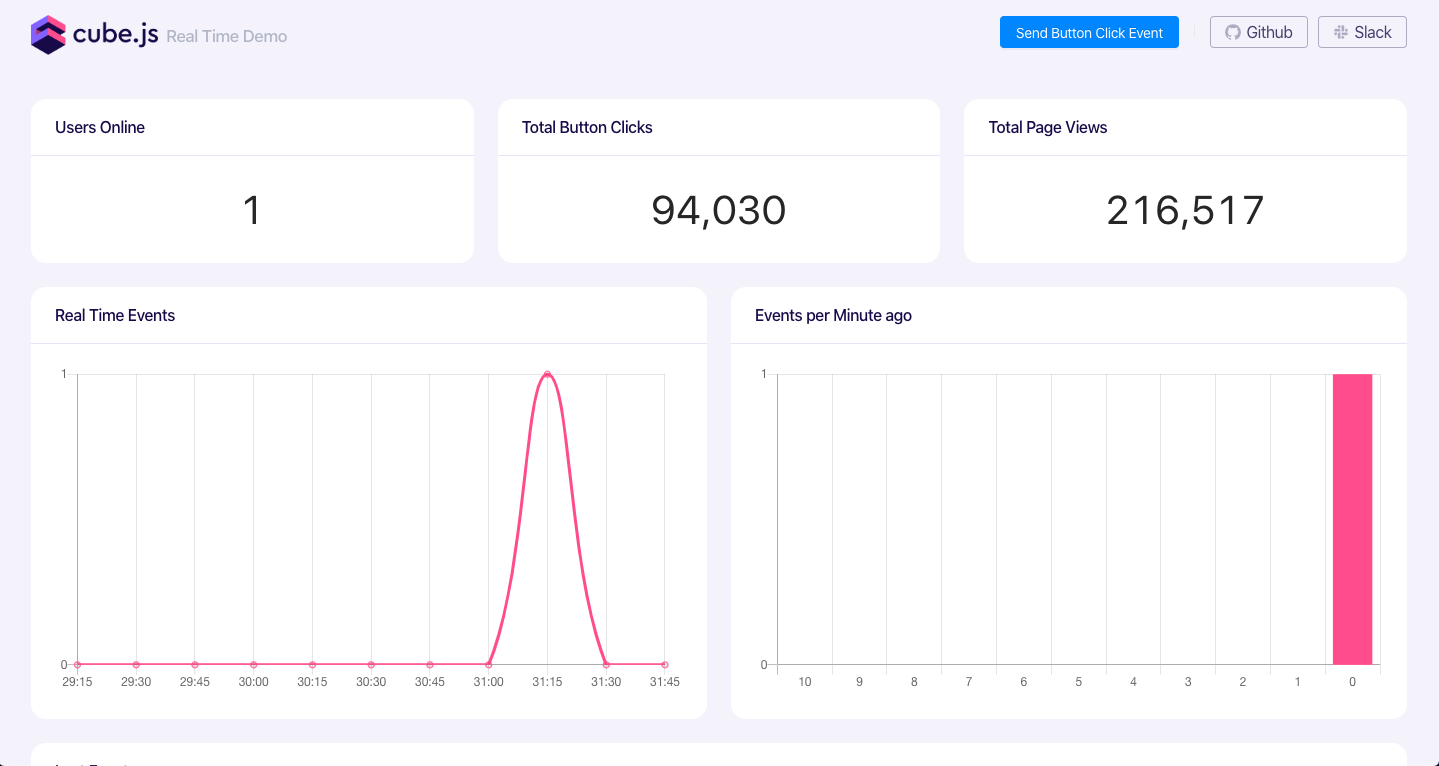
Task: Click the pink bar at minute 0
Action: click(x=1352, y=519)
